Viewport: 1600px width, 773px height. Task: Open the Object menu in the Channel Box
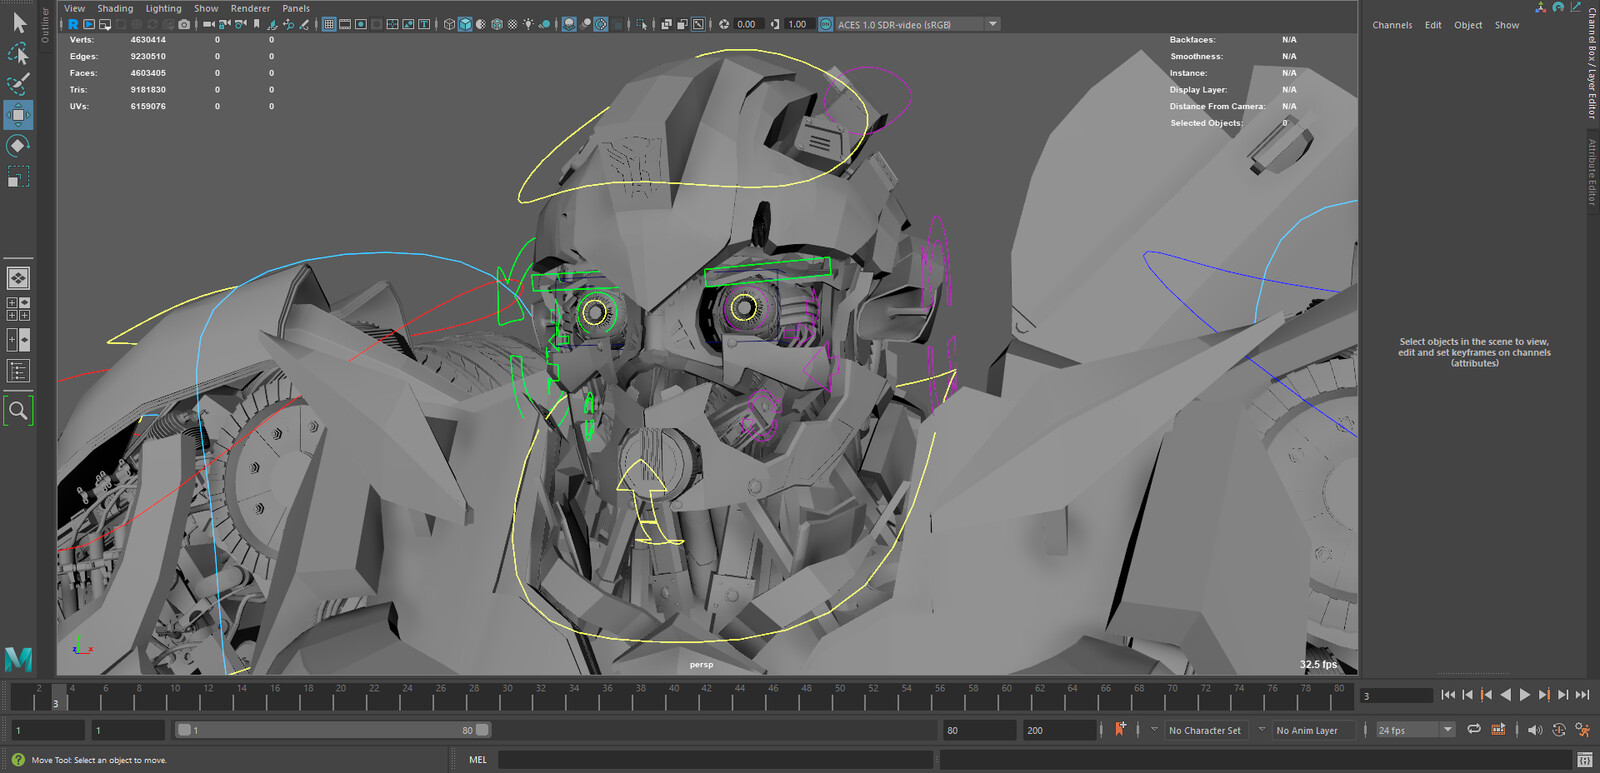pyautogui.click(x=1468, y=25)
